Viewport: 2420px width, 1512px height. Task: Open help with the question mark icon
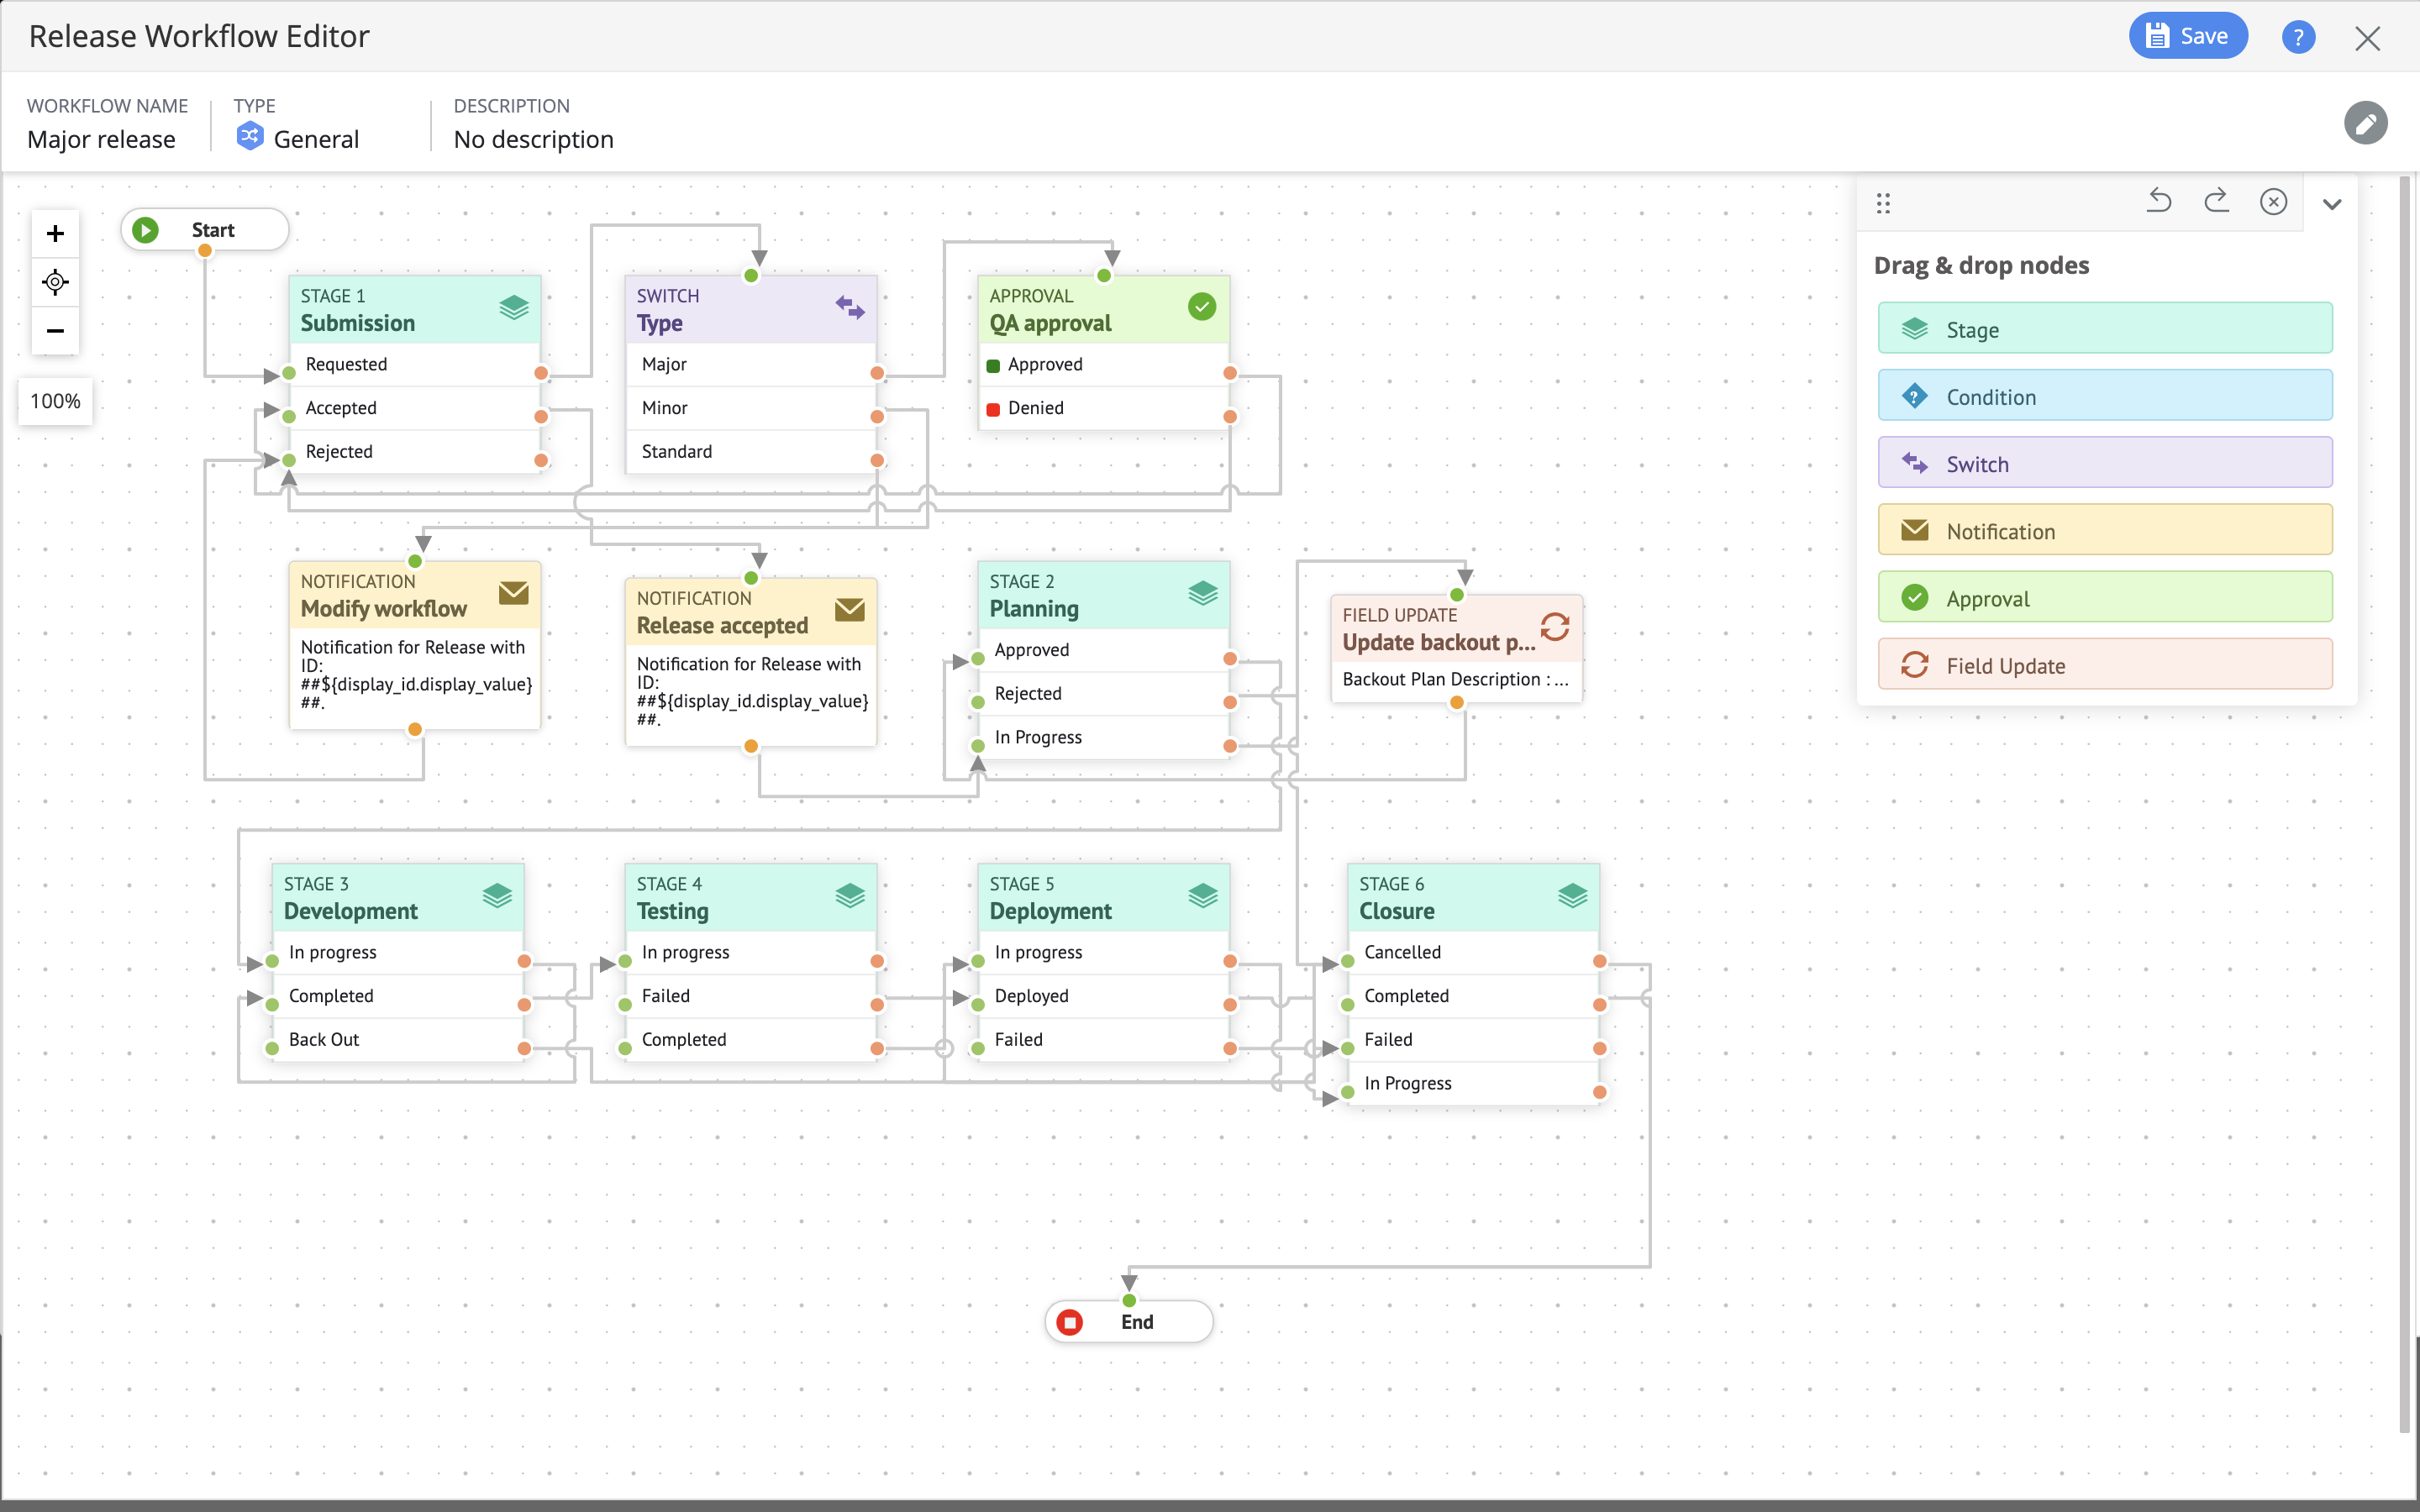click(2298, 38)
